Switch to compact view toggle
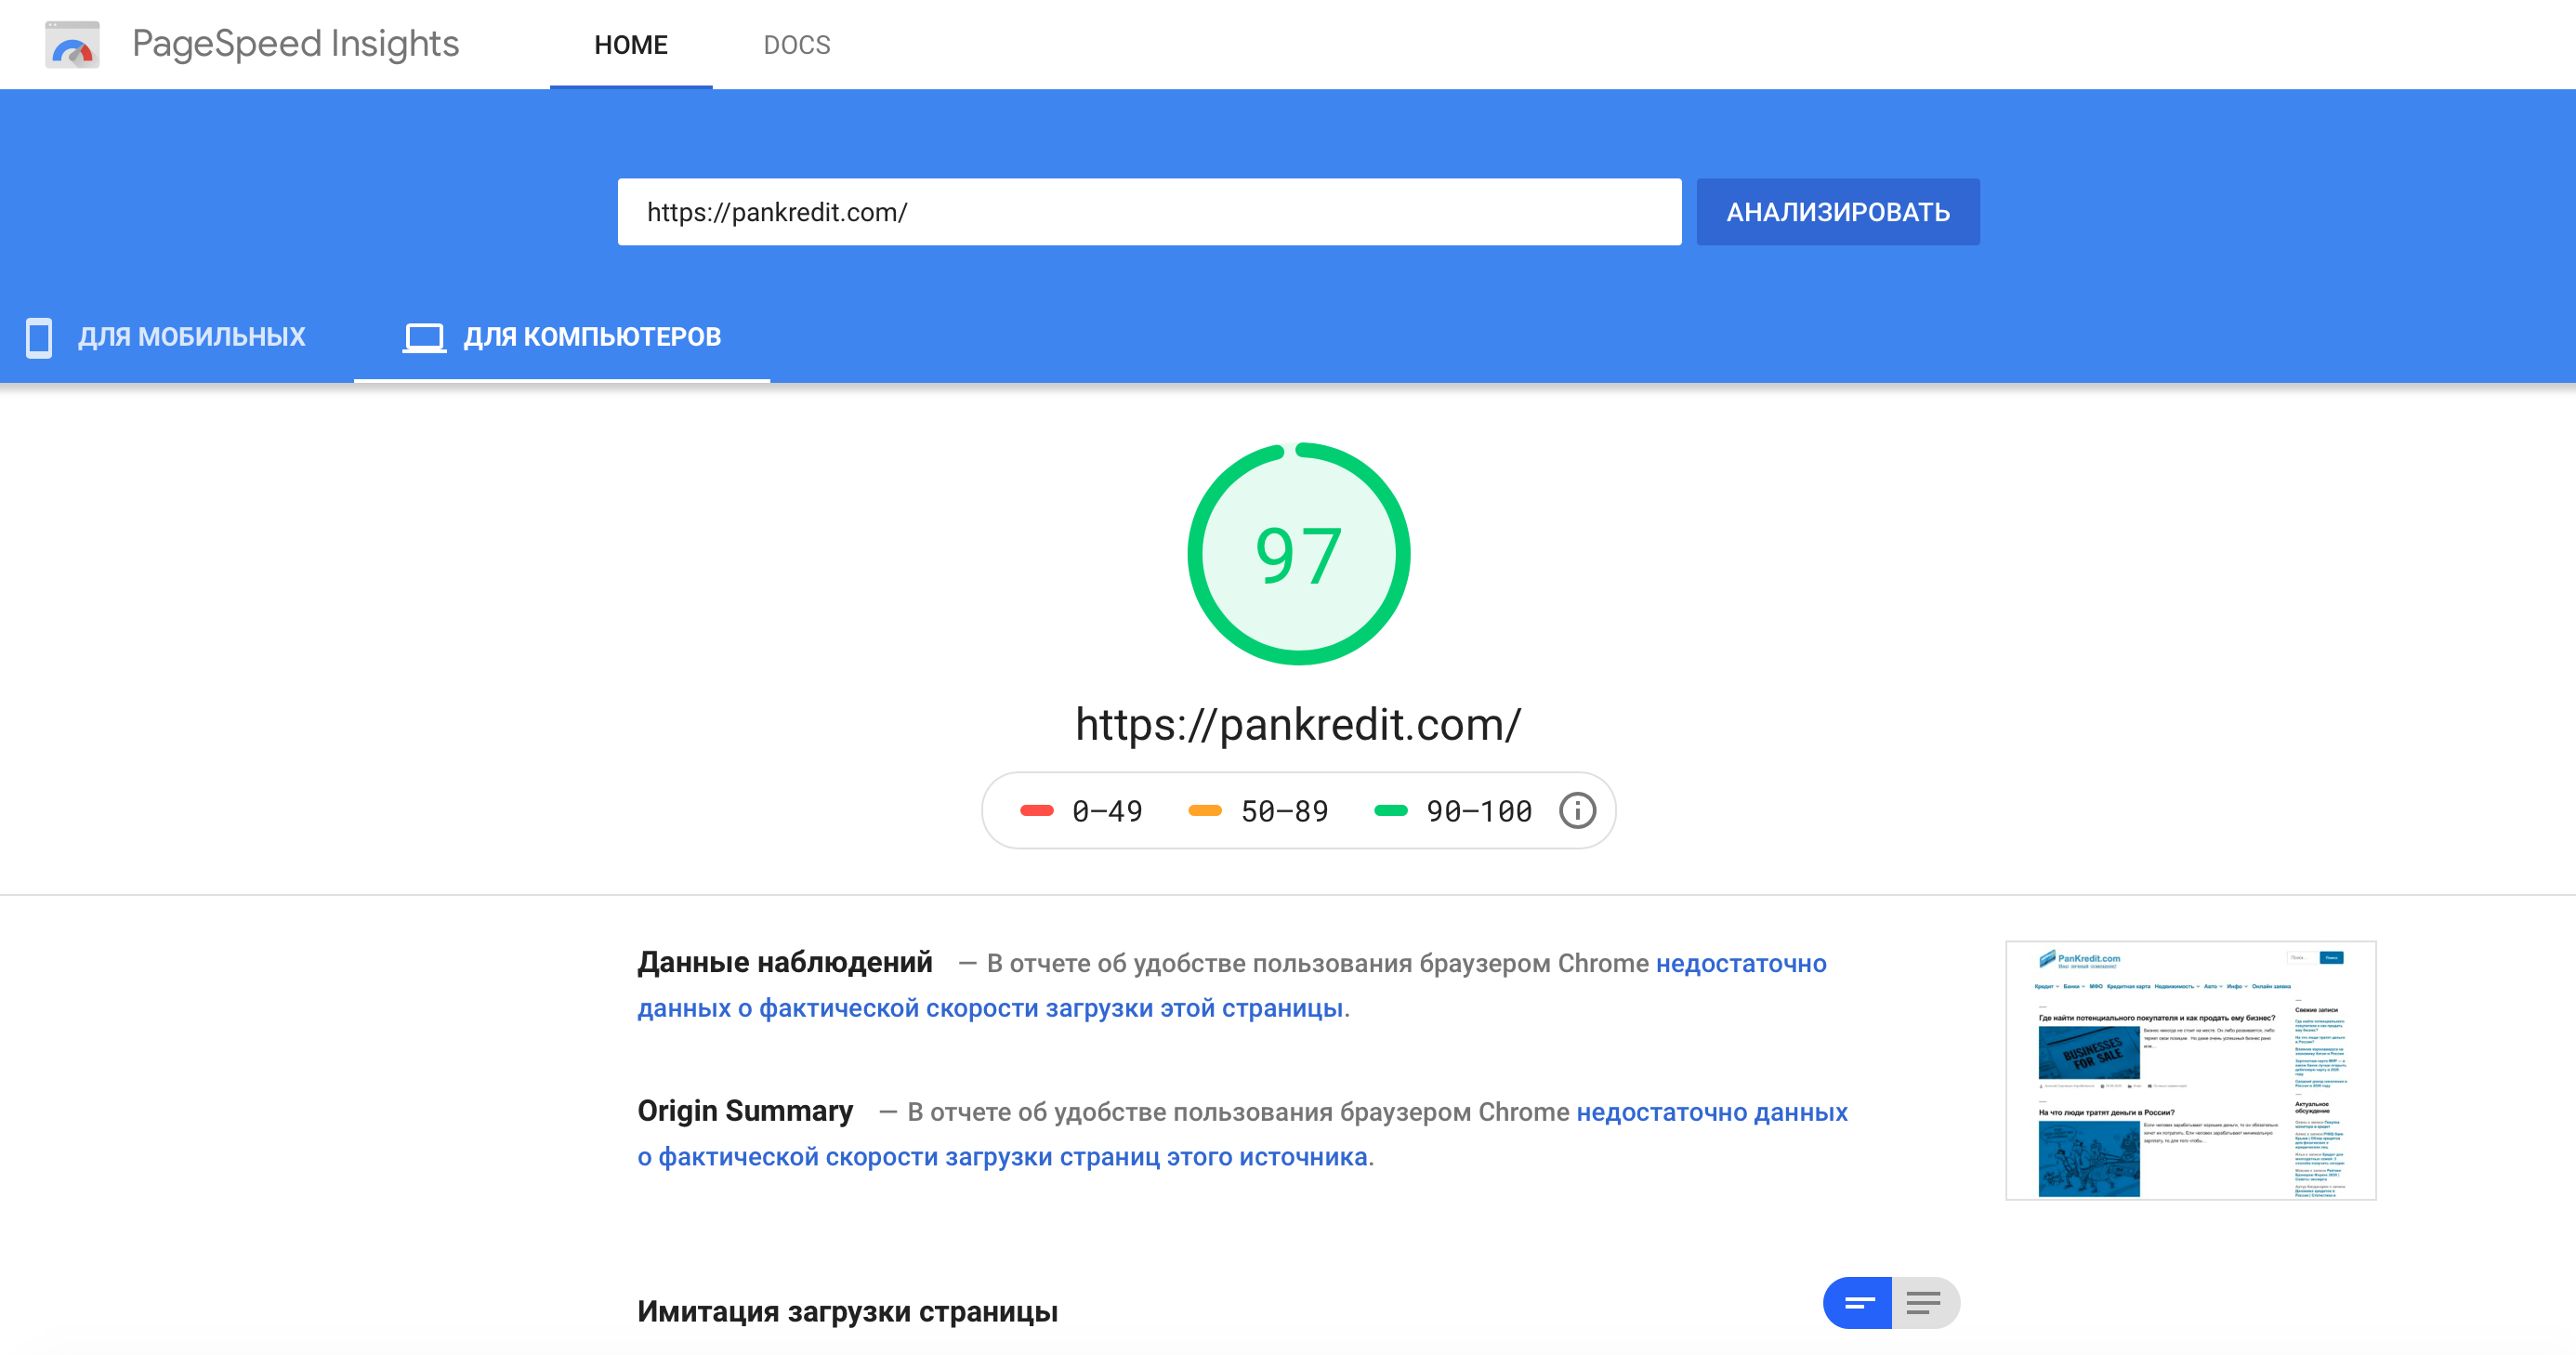Viewport: 2576px width, 1355px height. 1858,1303
